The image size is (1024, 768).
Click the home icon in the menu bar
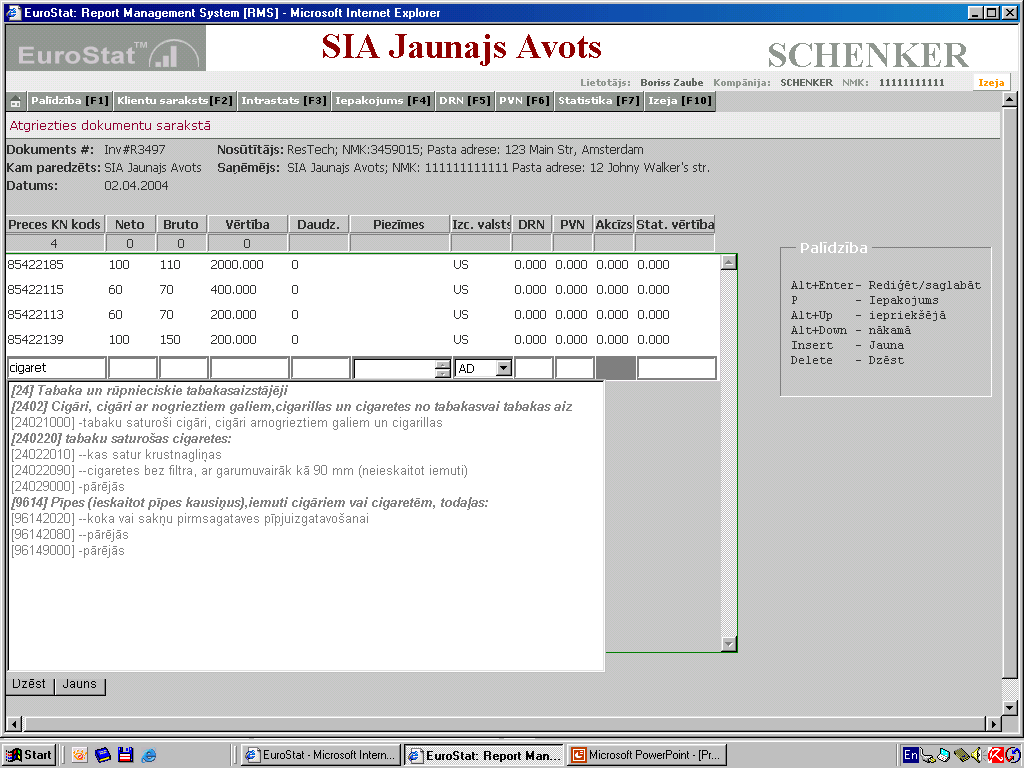pyautogui.click(x=16, y=102)
